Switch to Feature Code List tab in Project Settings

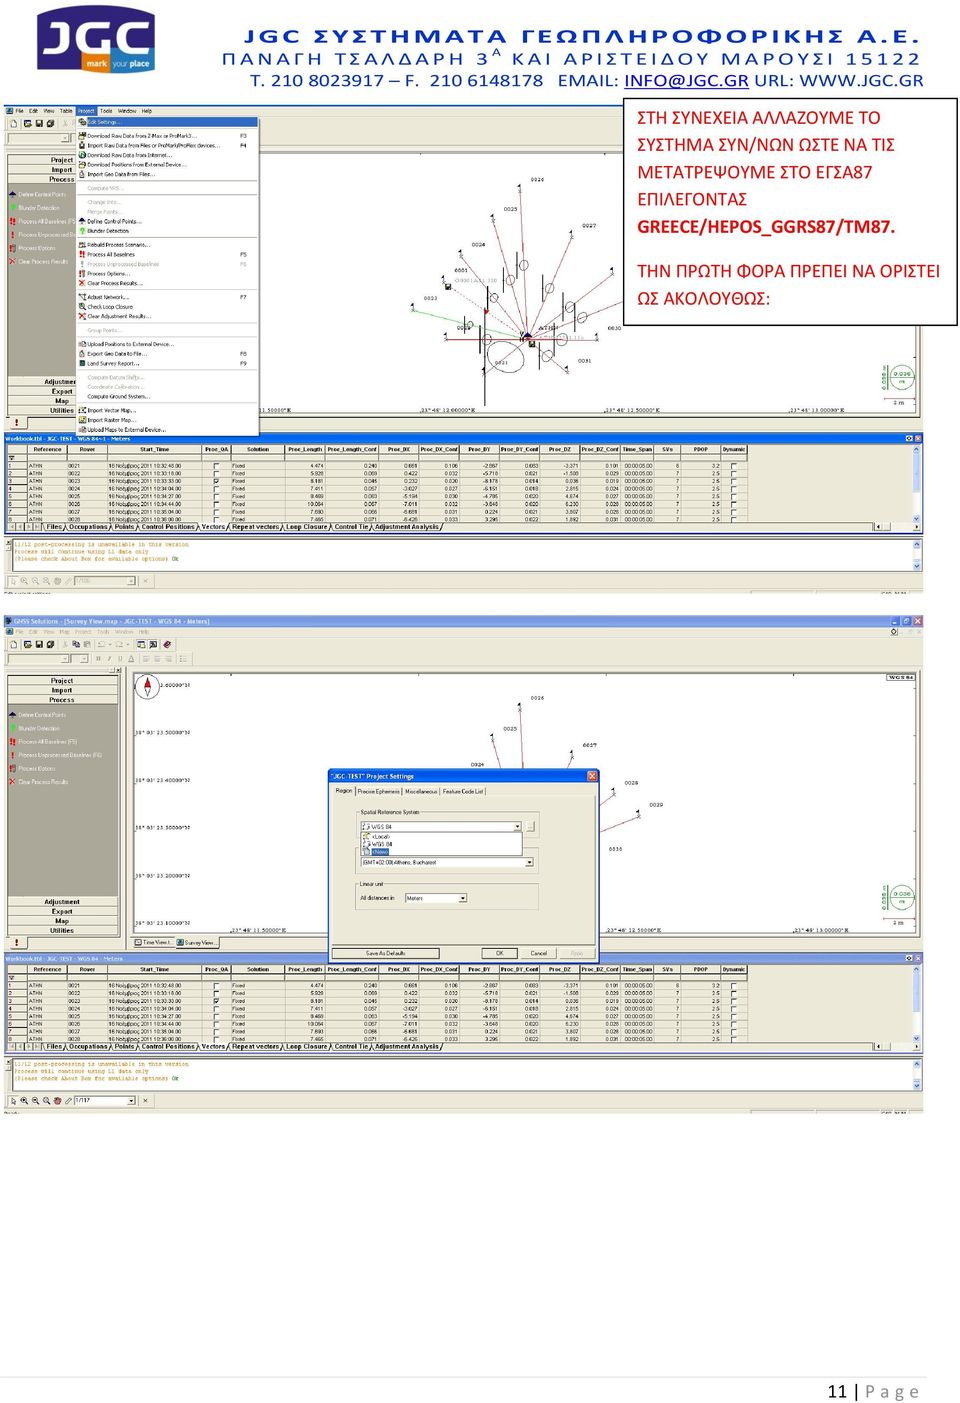point(463,791)
